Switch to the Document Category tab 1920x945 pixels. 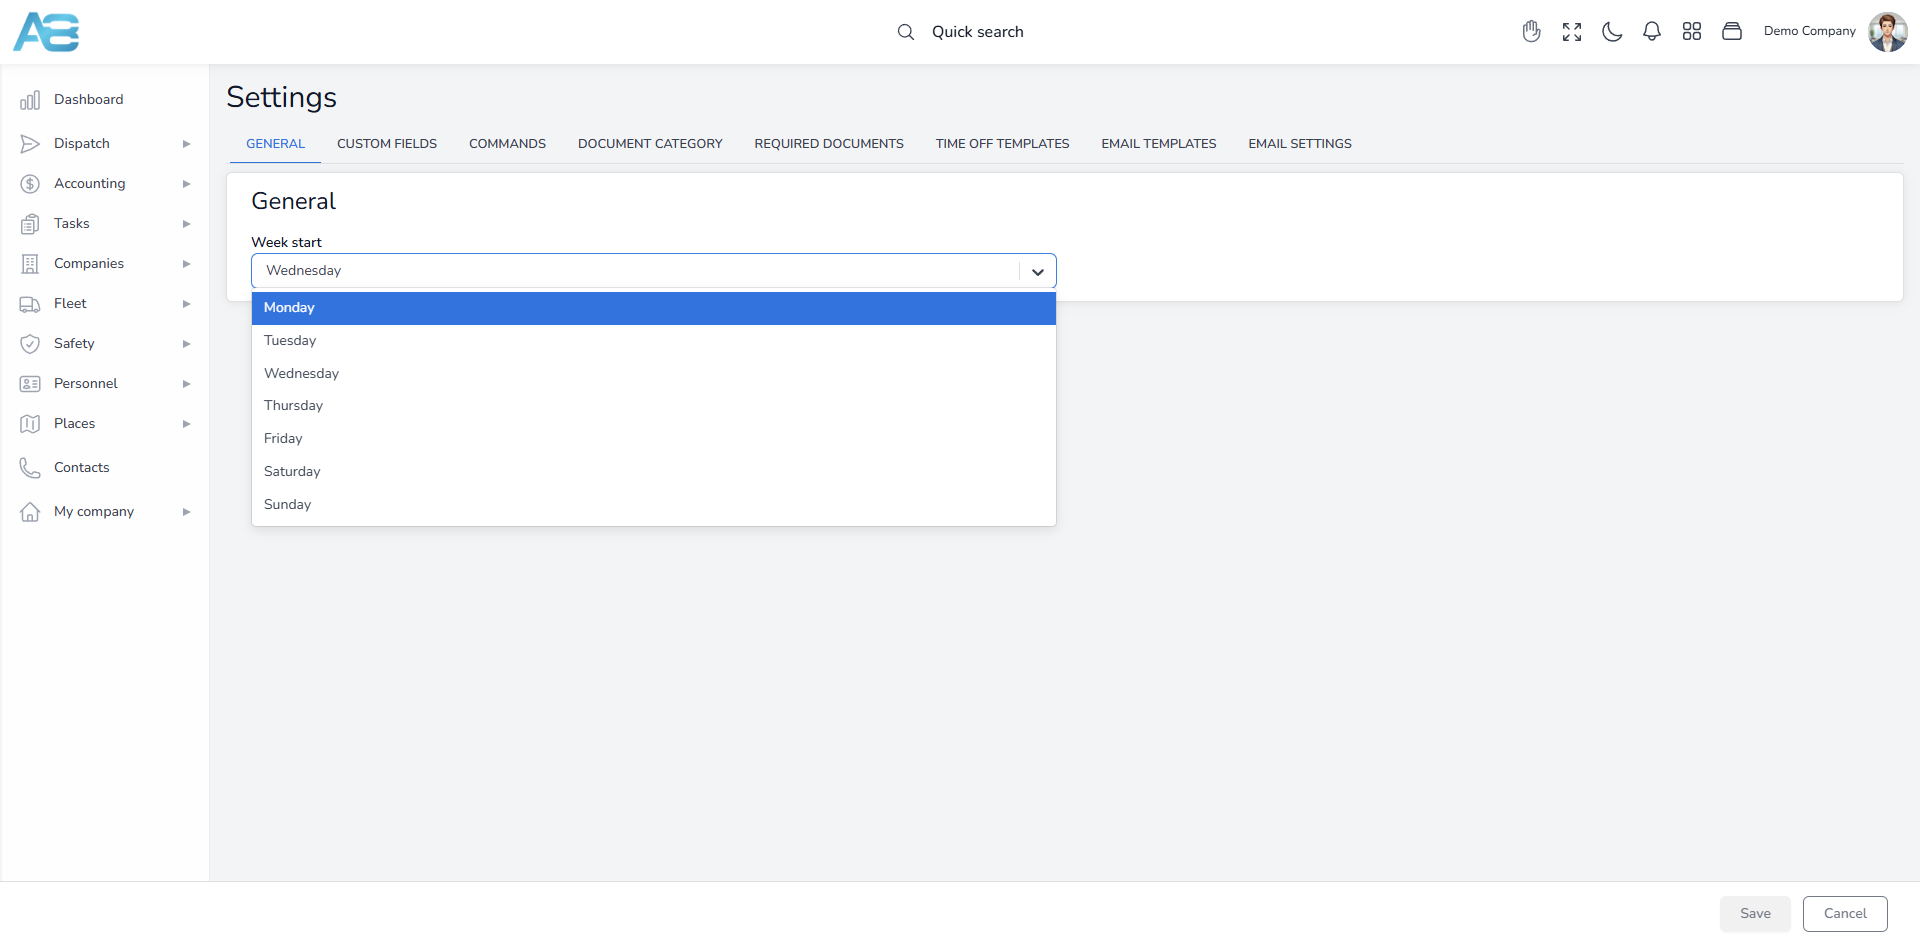click(x=650, y=144)
